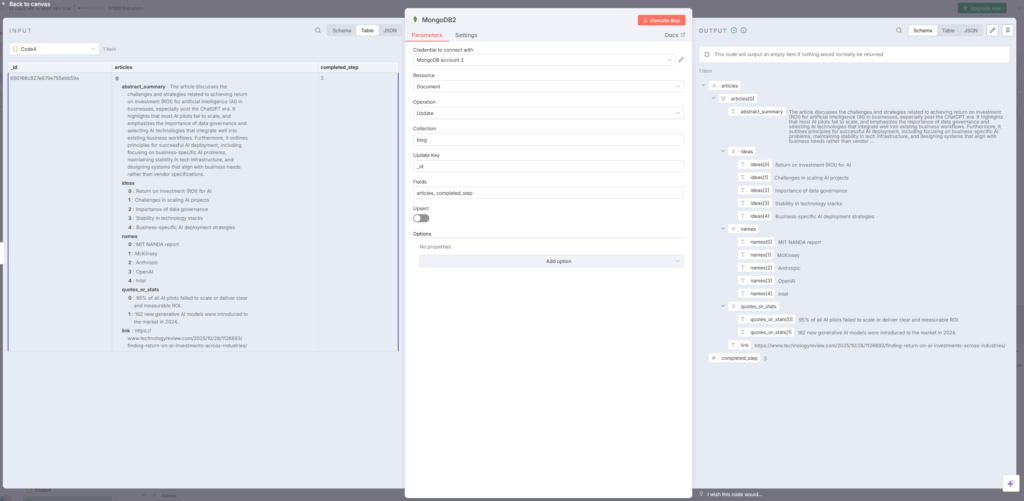This screenshot has height=501, width=1024.
Task: Click the pin data icon in Output
Action: click(x=1008, y=31)
